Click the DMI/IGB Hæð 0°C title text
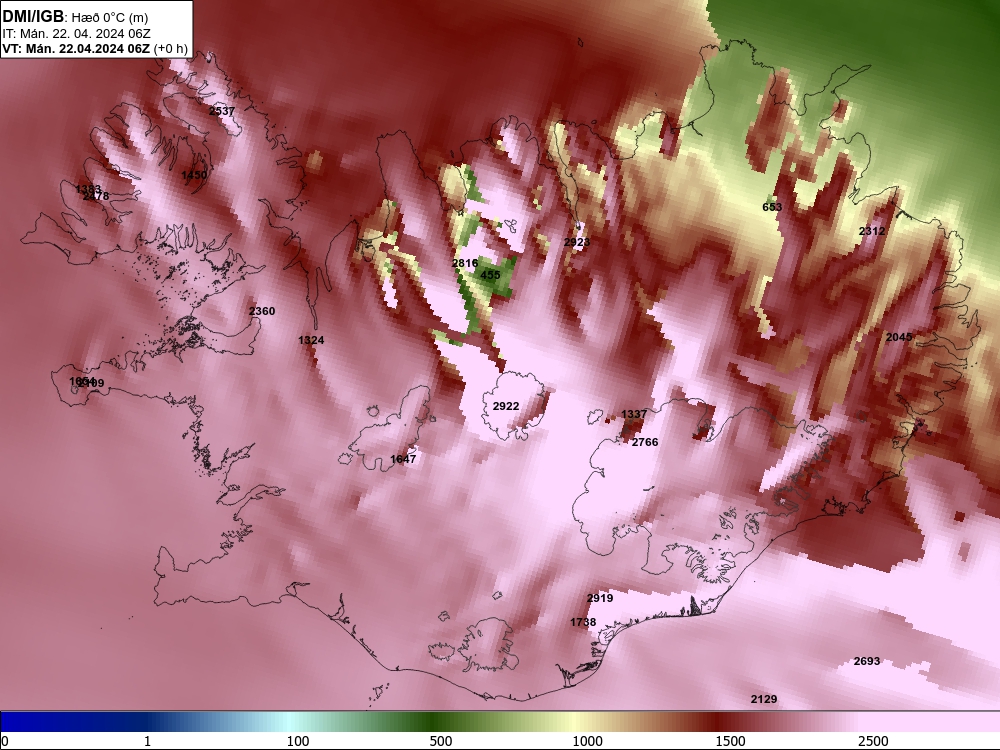1000x750 pixels. tap(75, 17)
